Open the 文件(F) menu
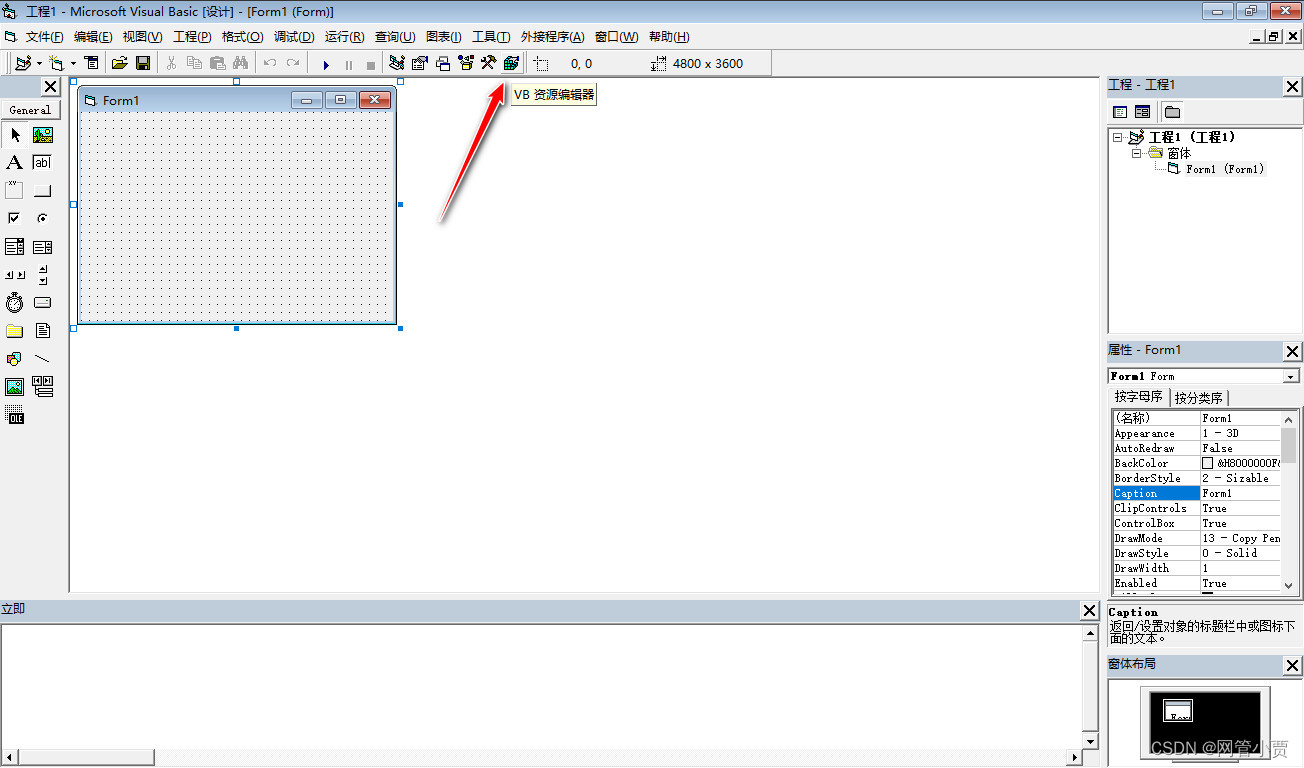 click(x=44, y=37)
